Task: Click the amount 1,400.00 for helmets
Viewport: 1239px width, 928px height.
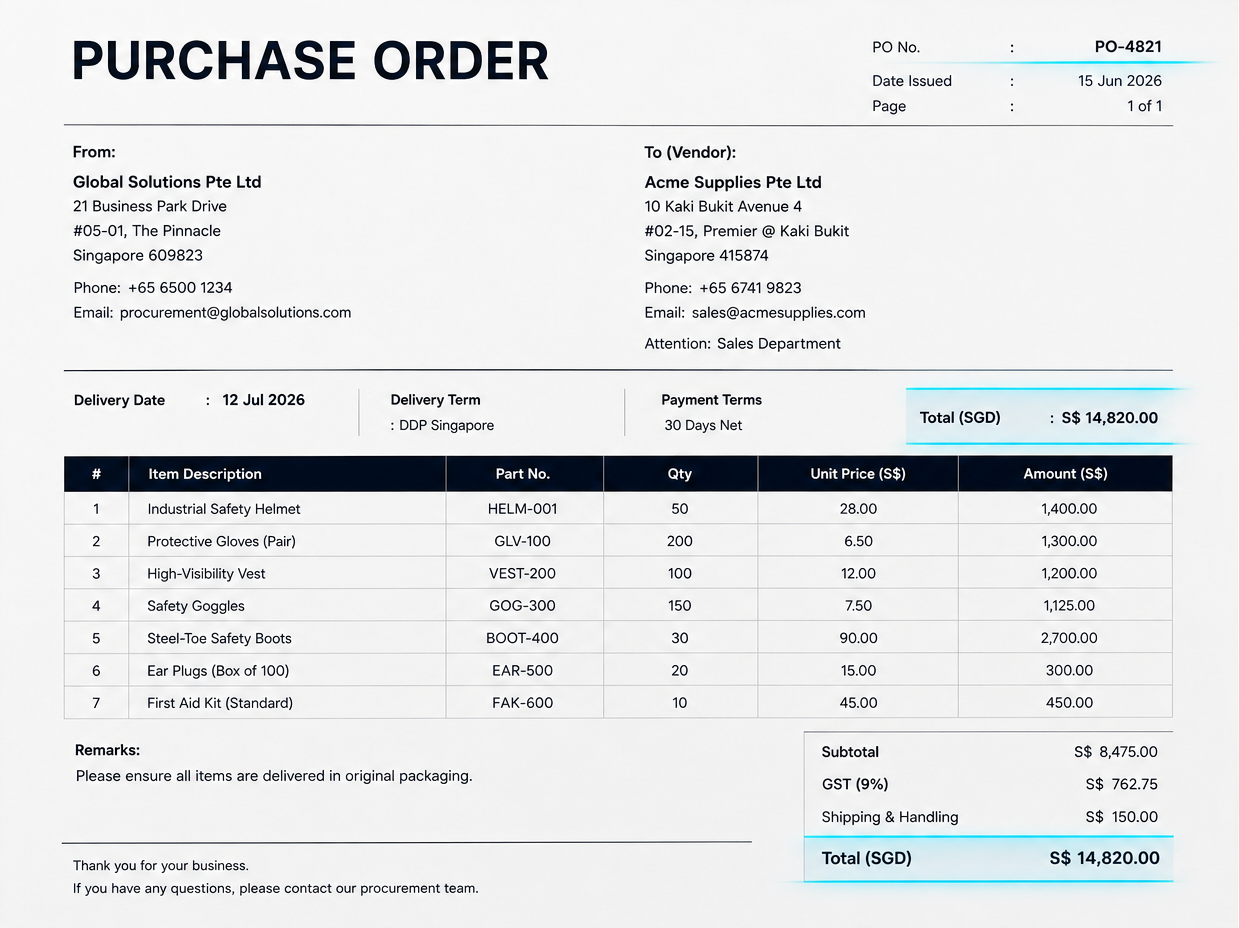Action: [1069, 509]
